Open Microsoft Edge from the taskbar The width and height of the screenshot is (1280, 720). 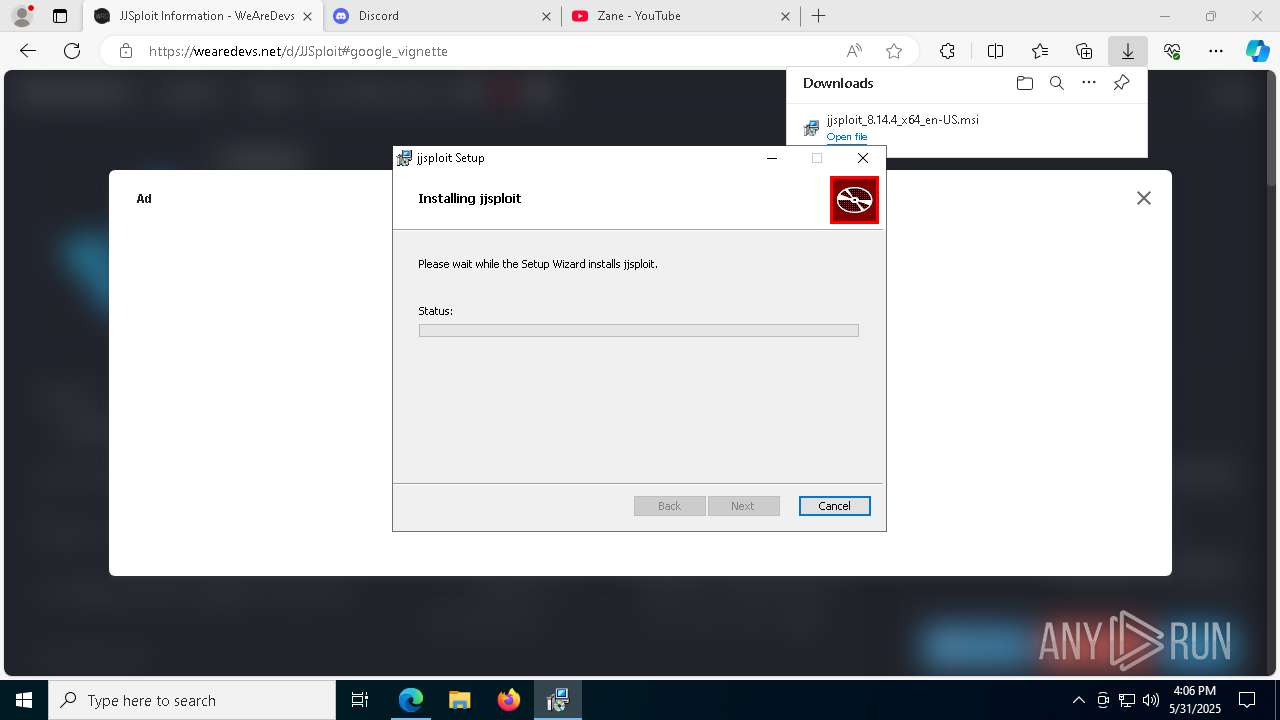click(x=411, y=700)
